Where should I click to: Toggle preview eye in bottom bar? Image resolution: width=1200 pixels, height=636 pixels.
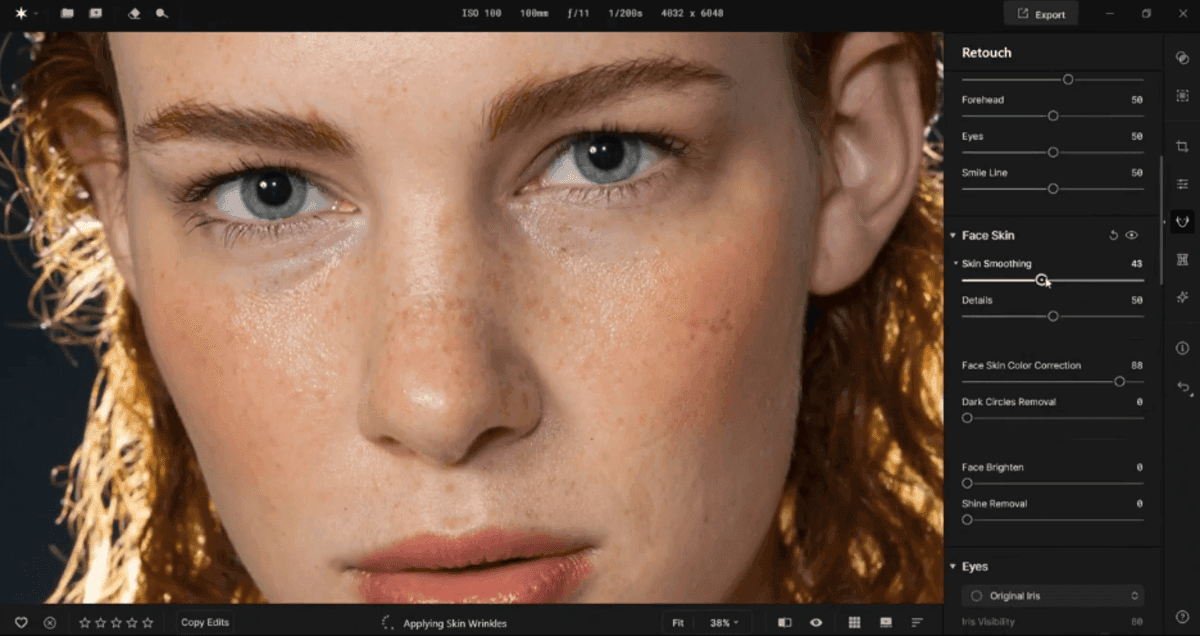(x=816, y=622)
